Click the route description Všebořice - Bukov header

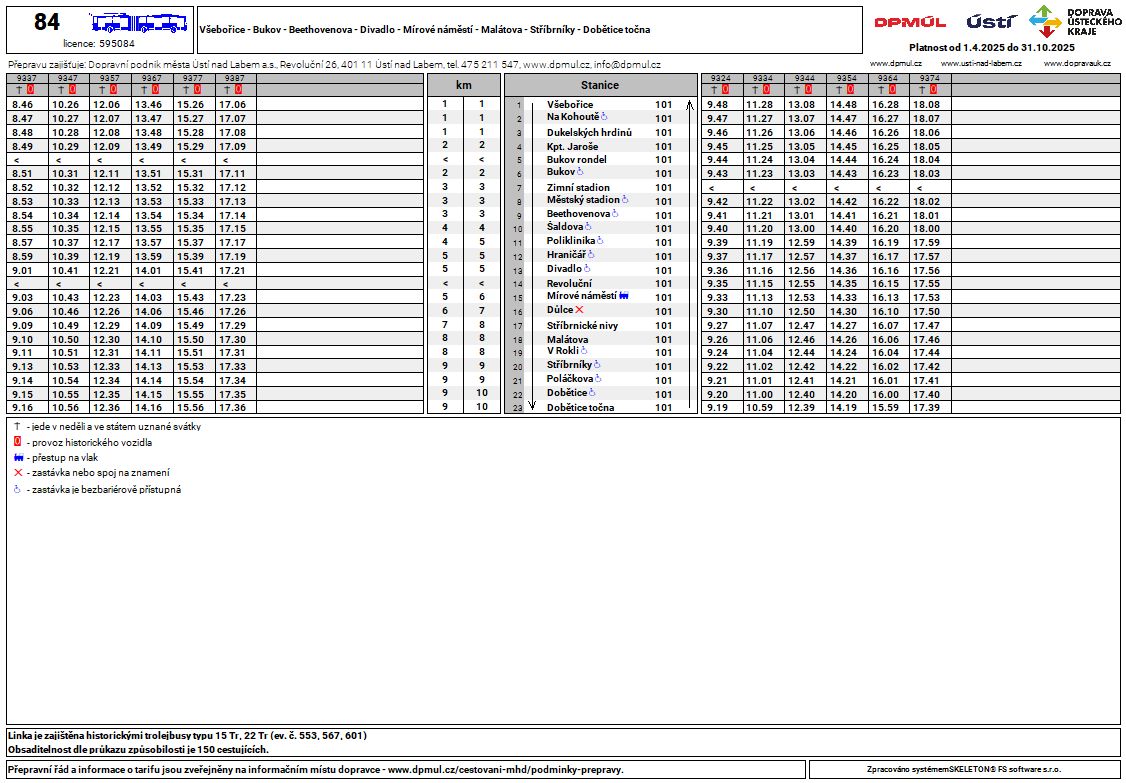point(424,30)
